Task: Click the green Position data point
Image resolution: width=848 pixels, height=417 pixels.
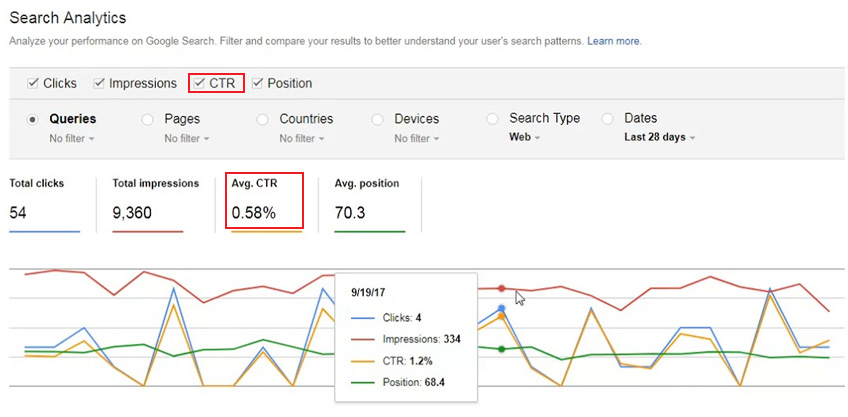Action: pyautogui.click(x=502, y=349)
